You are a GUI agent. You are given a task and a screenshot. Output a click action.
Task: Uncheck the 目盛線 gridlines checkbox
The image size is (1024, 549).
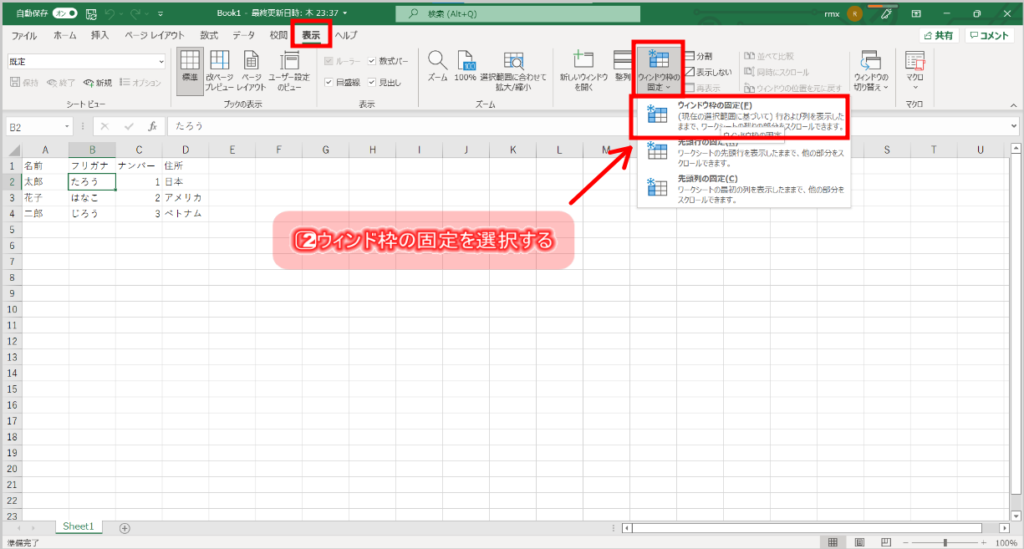pos(329,82)
